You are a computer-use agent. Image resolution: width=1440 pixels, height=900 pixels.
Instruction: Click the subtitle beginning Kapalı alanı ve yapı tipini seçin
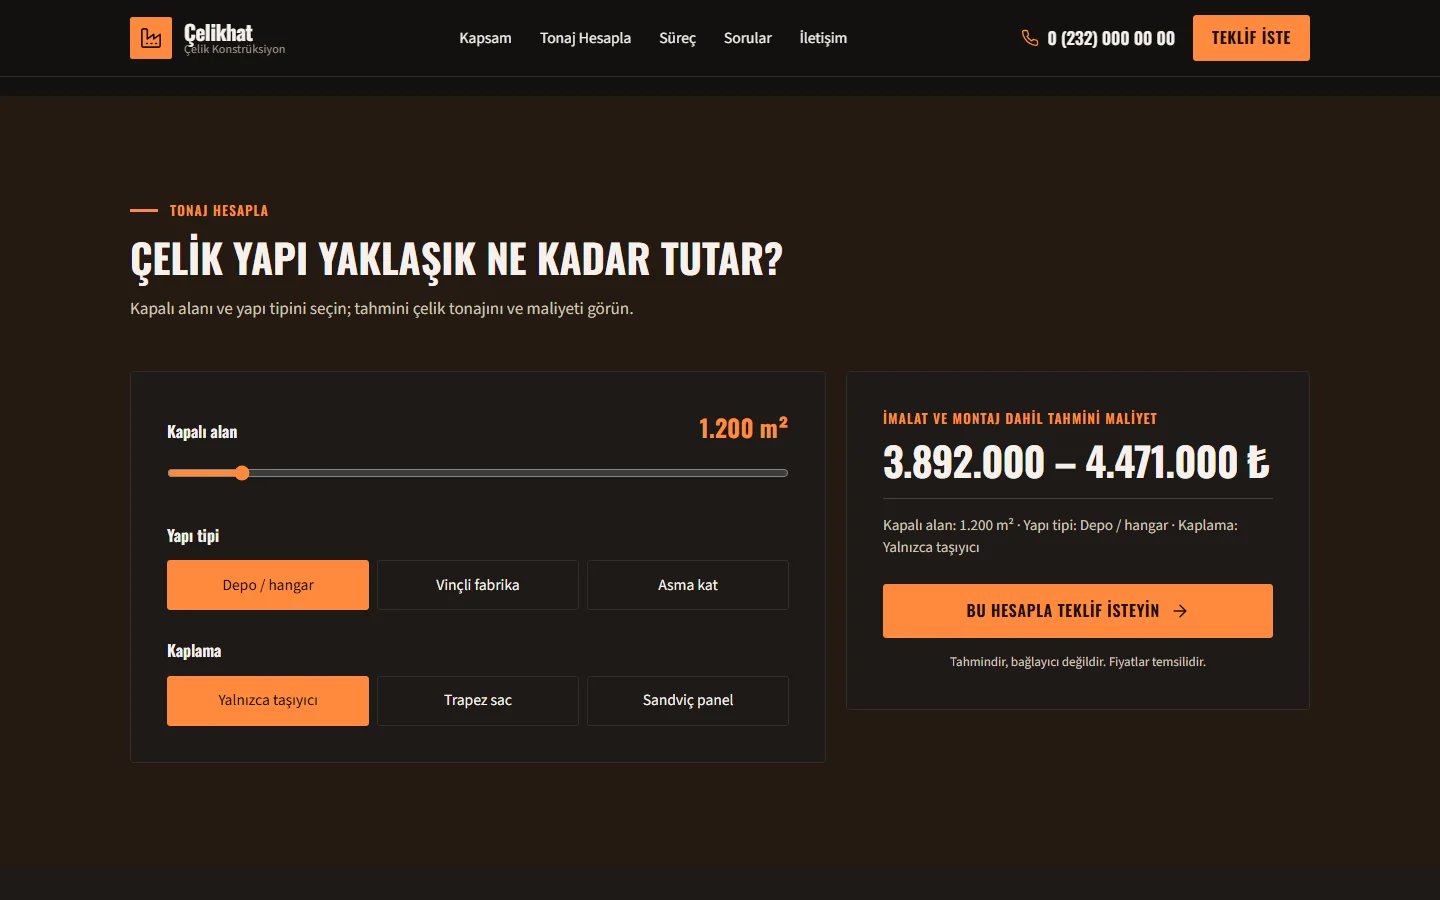(382, 308)
